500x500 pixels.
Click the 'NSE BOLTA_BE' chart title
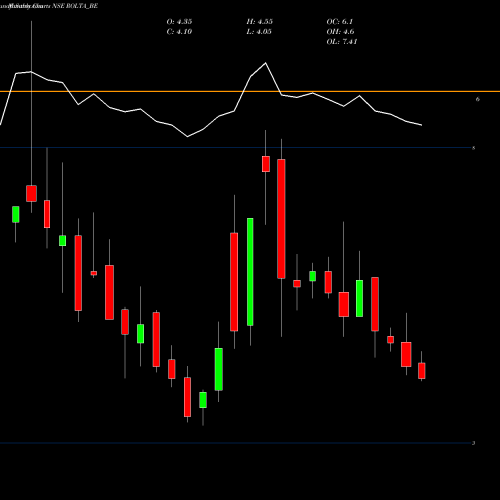tap(75, 6)
